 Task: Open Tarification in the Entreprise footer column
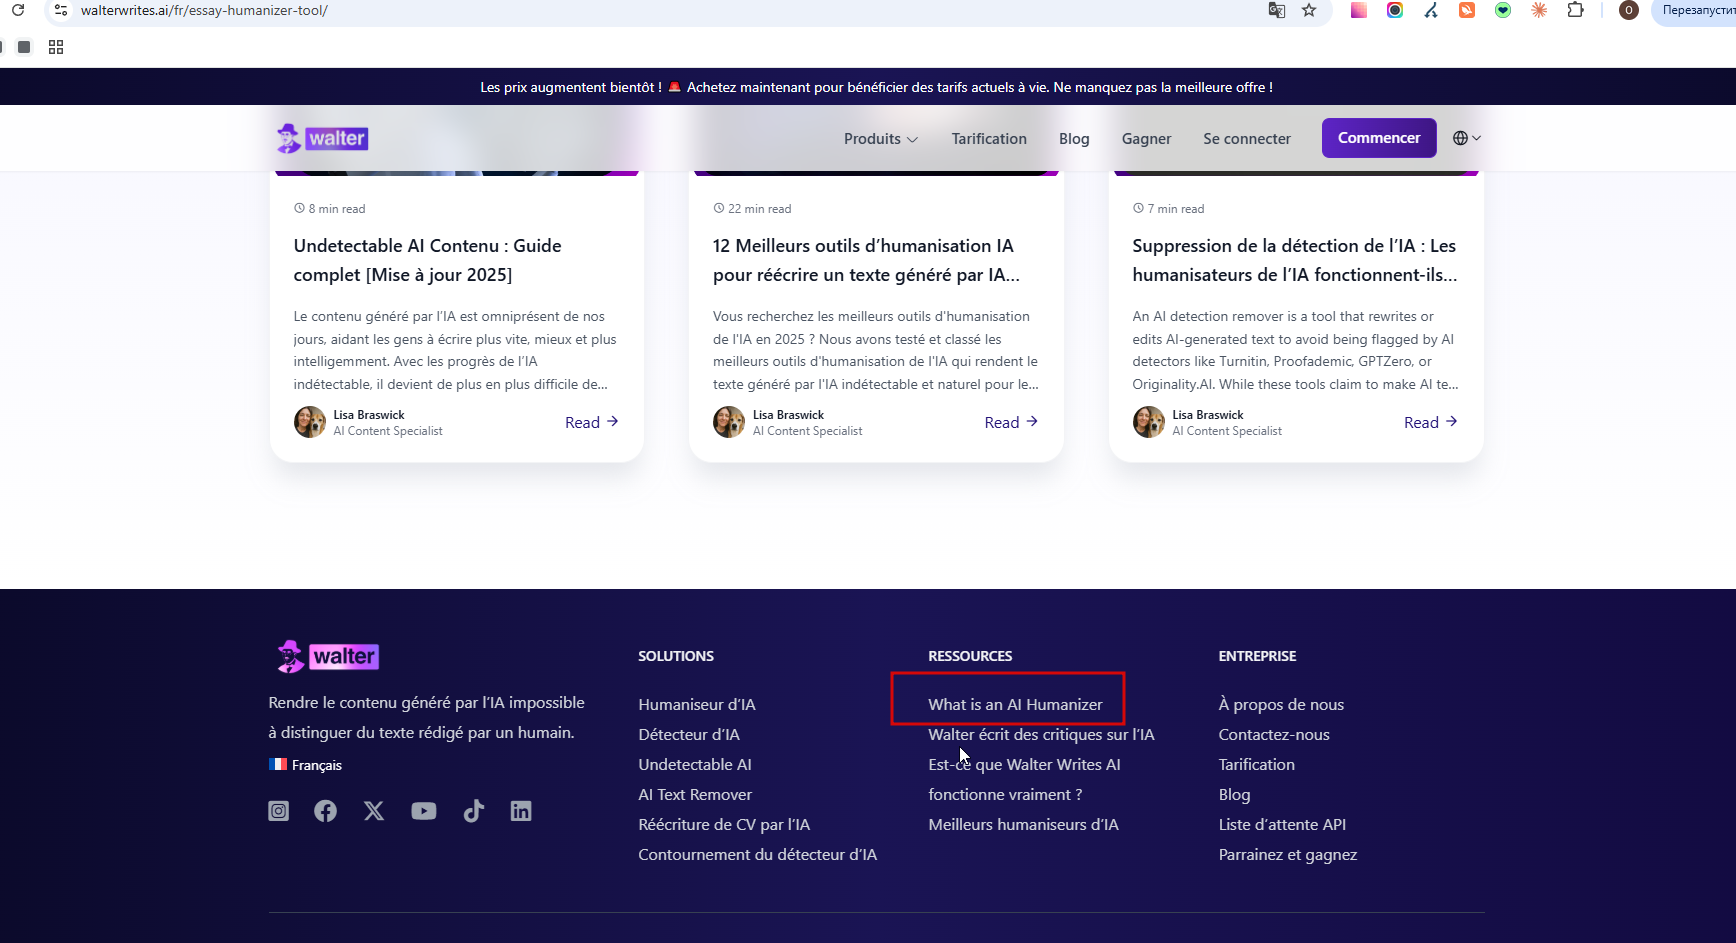(x=1256, y=765)
